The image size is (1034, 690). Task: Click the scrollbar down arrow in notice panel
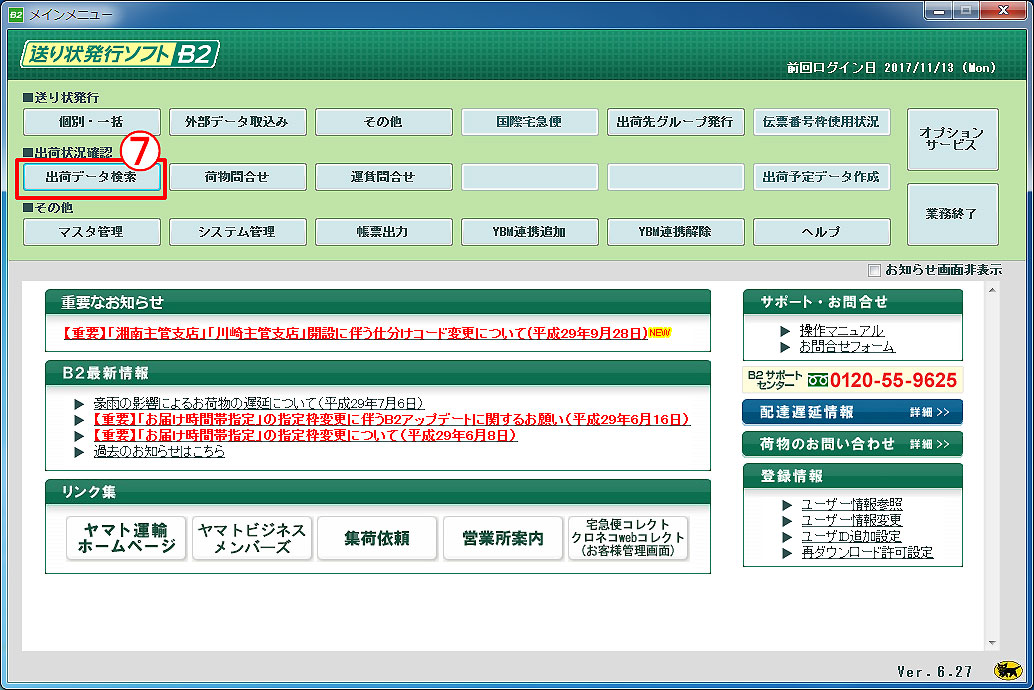point(992,643)
